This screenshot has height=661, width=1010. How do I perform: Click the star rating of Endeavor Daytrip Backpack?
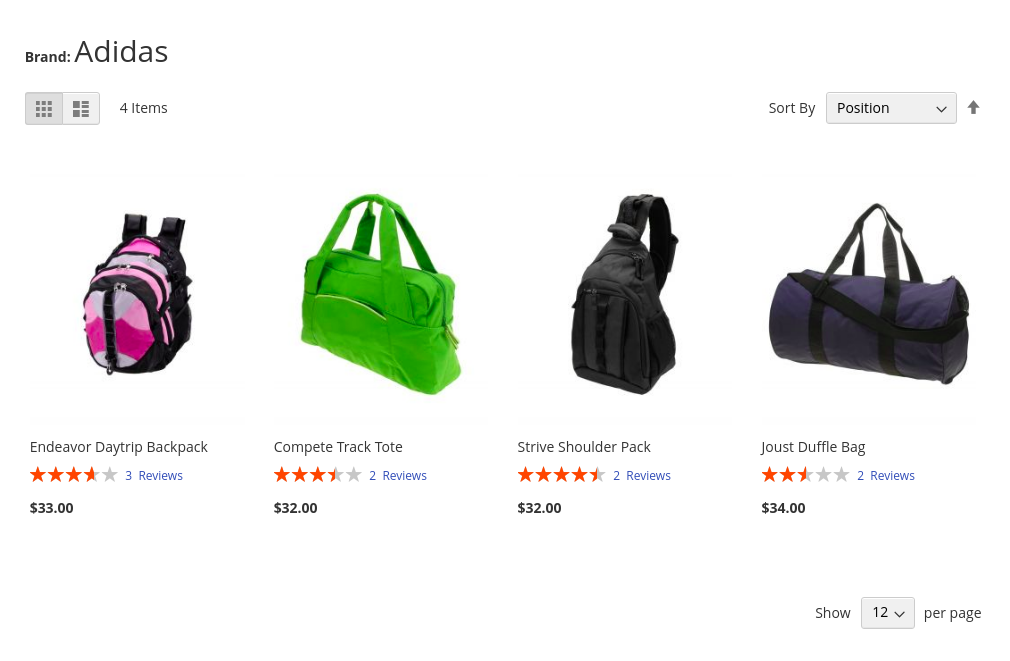pos(74,475)
